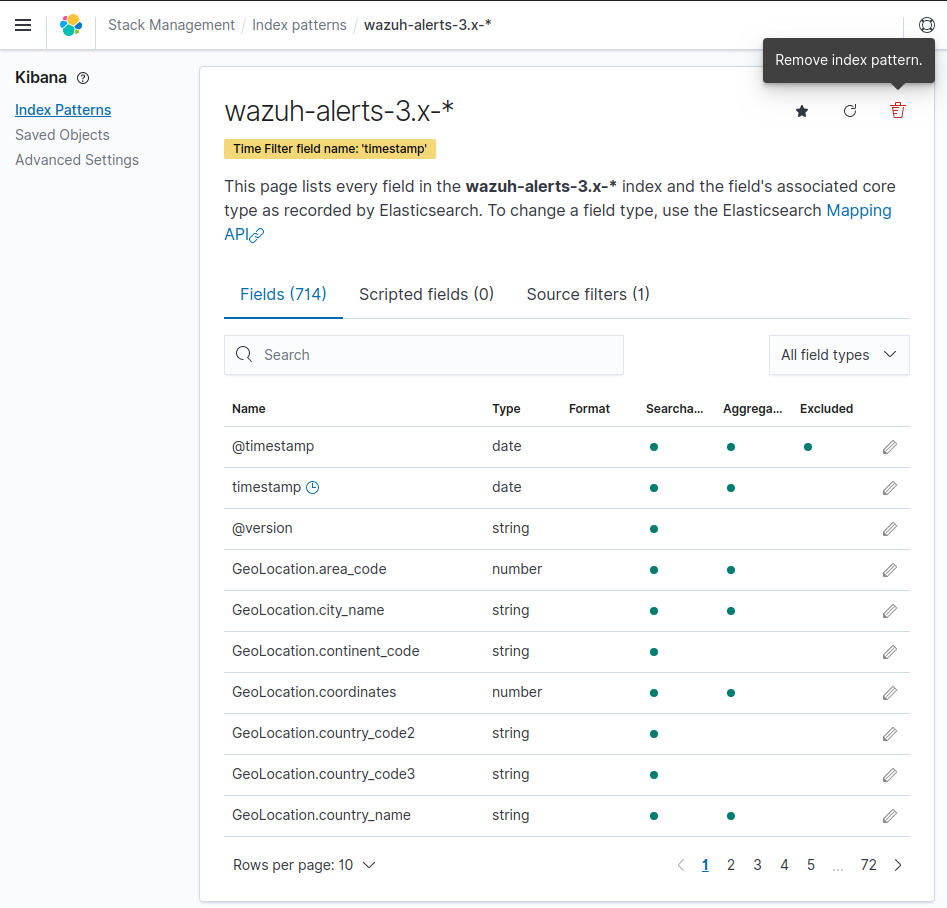947x908 pixels.
Task: Click the clock icon next to timestamp
Action: pos(311,487)
